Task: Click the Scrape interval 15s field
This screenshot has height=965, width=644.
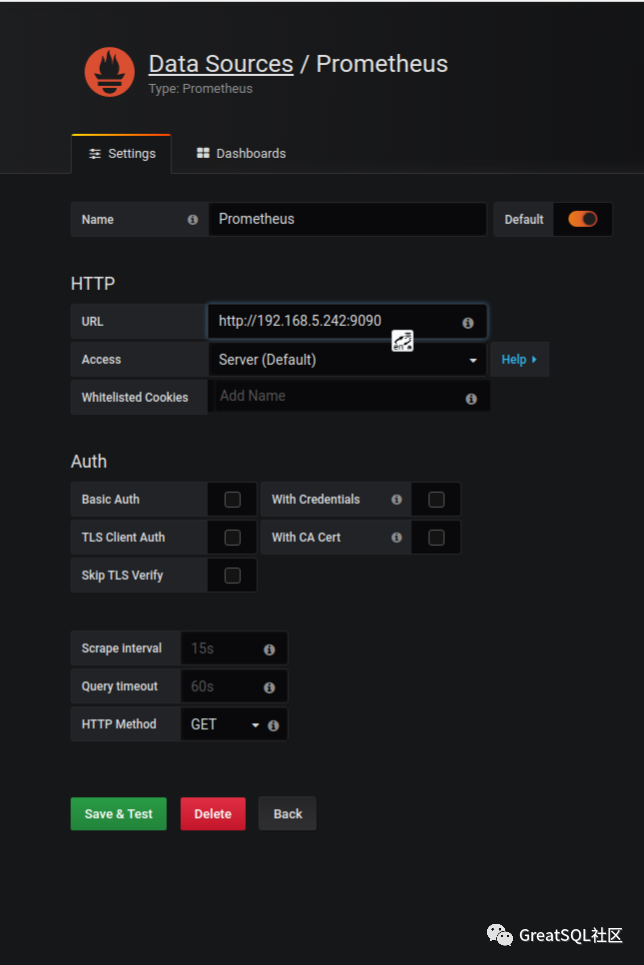Action: pyautogui.click(x=234, y=649)
